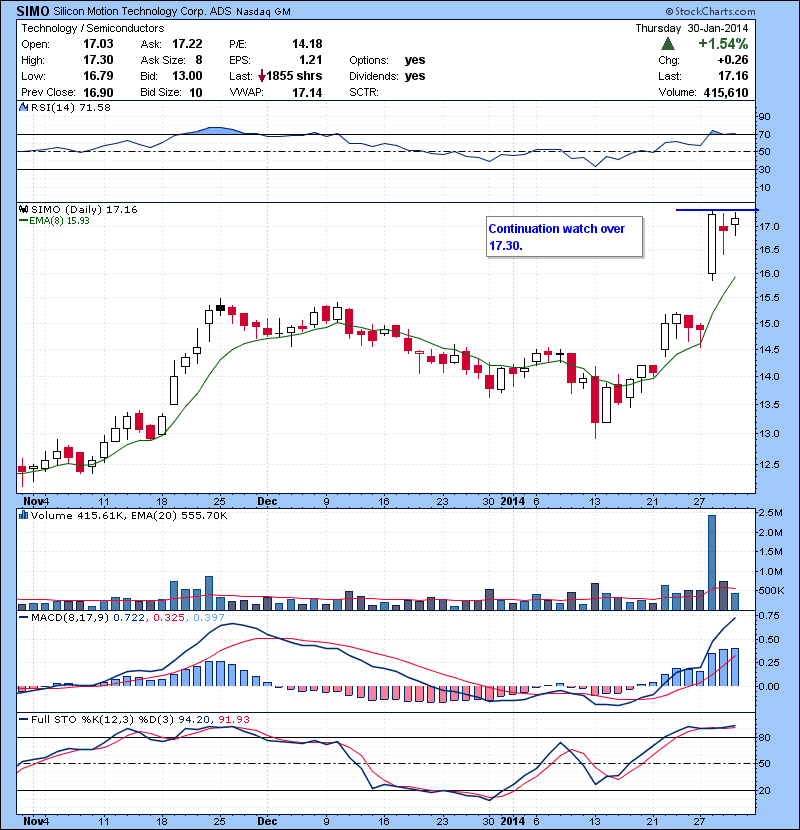Click the blue horizontal resistance line above 17.0

717,210
